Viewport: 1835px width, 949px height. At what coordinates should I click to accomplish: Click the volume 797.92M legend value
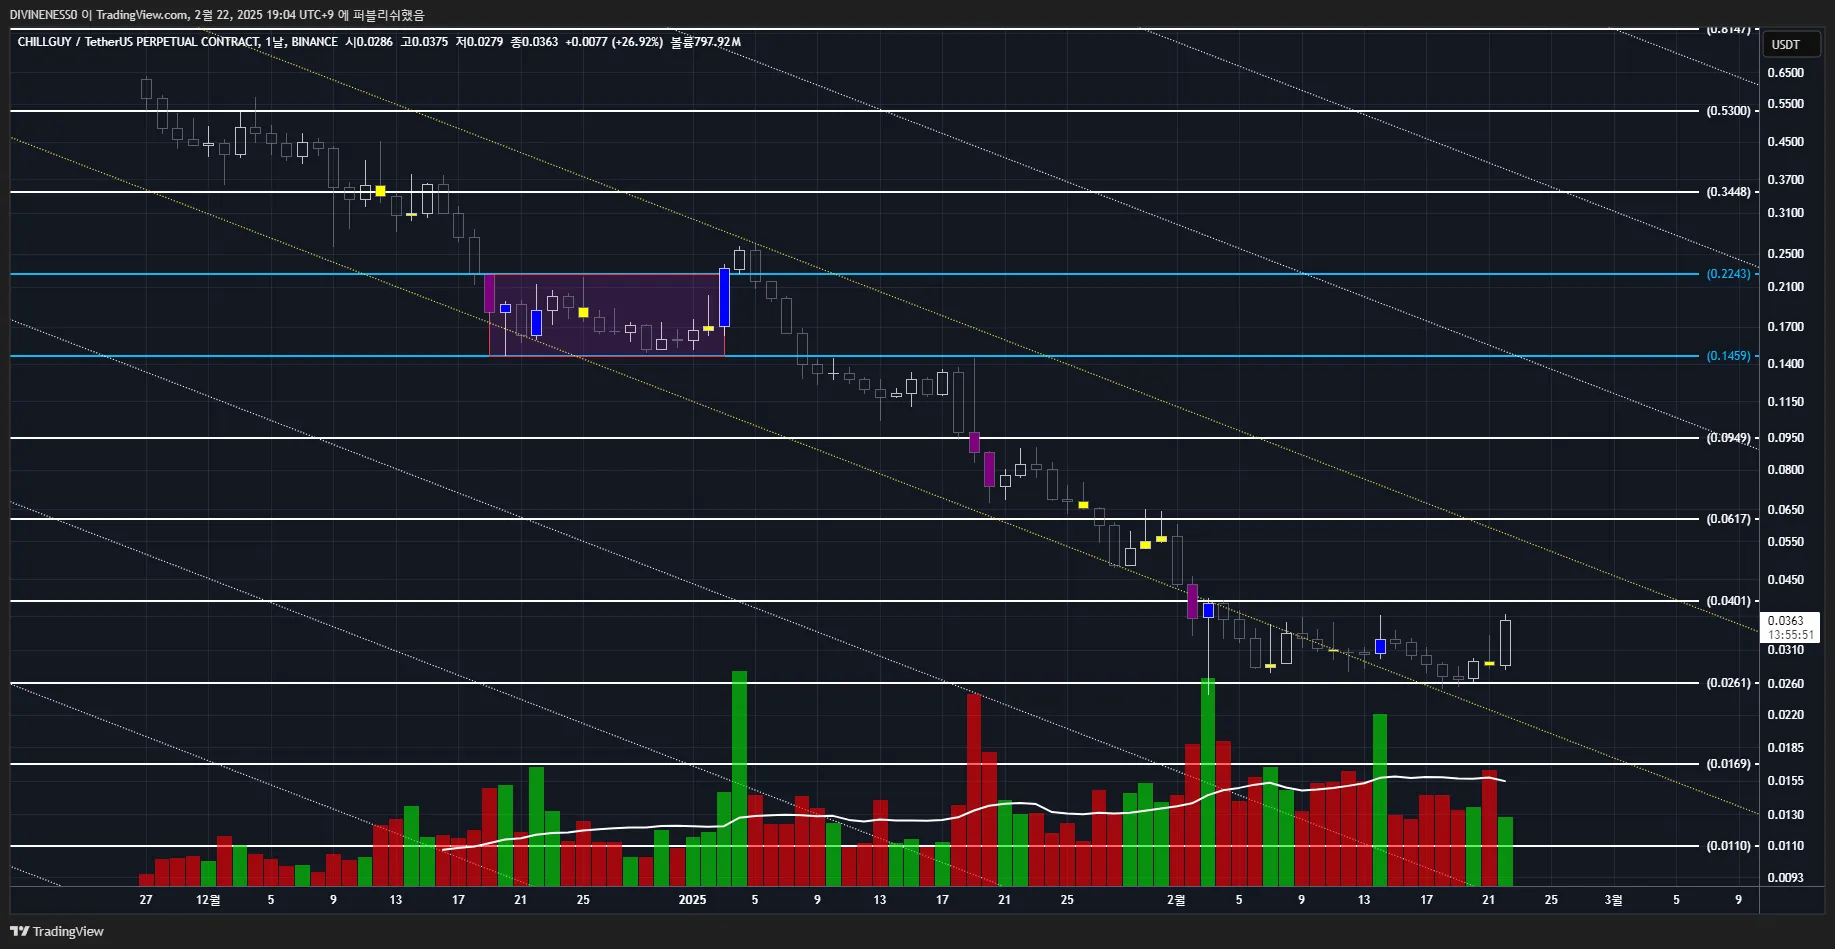718,42
